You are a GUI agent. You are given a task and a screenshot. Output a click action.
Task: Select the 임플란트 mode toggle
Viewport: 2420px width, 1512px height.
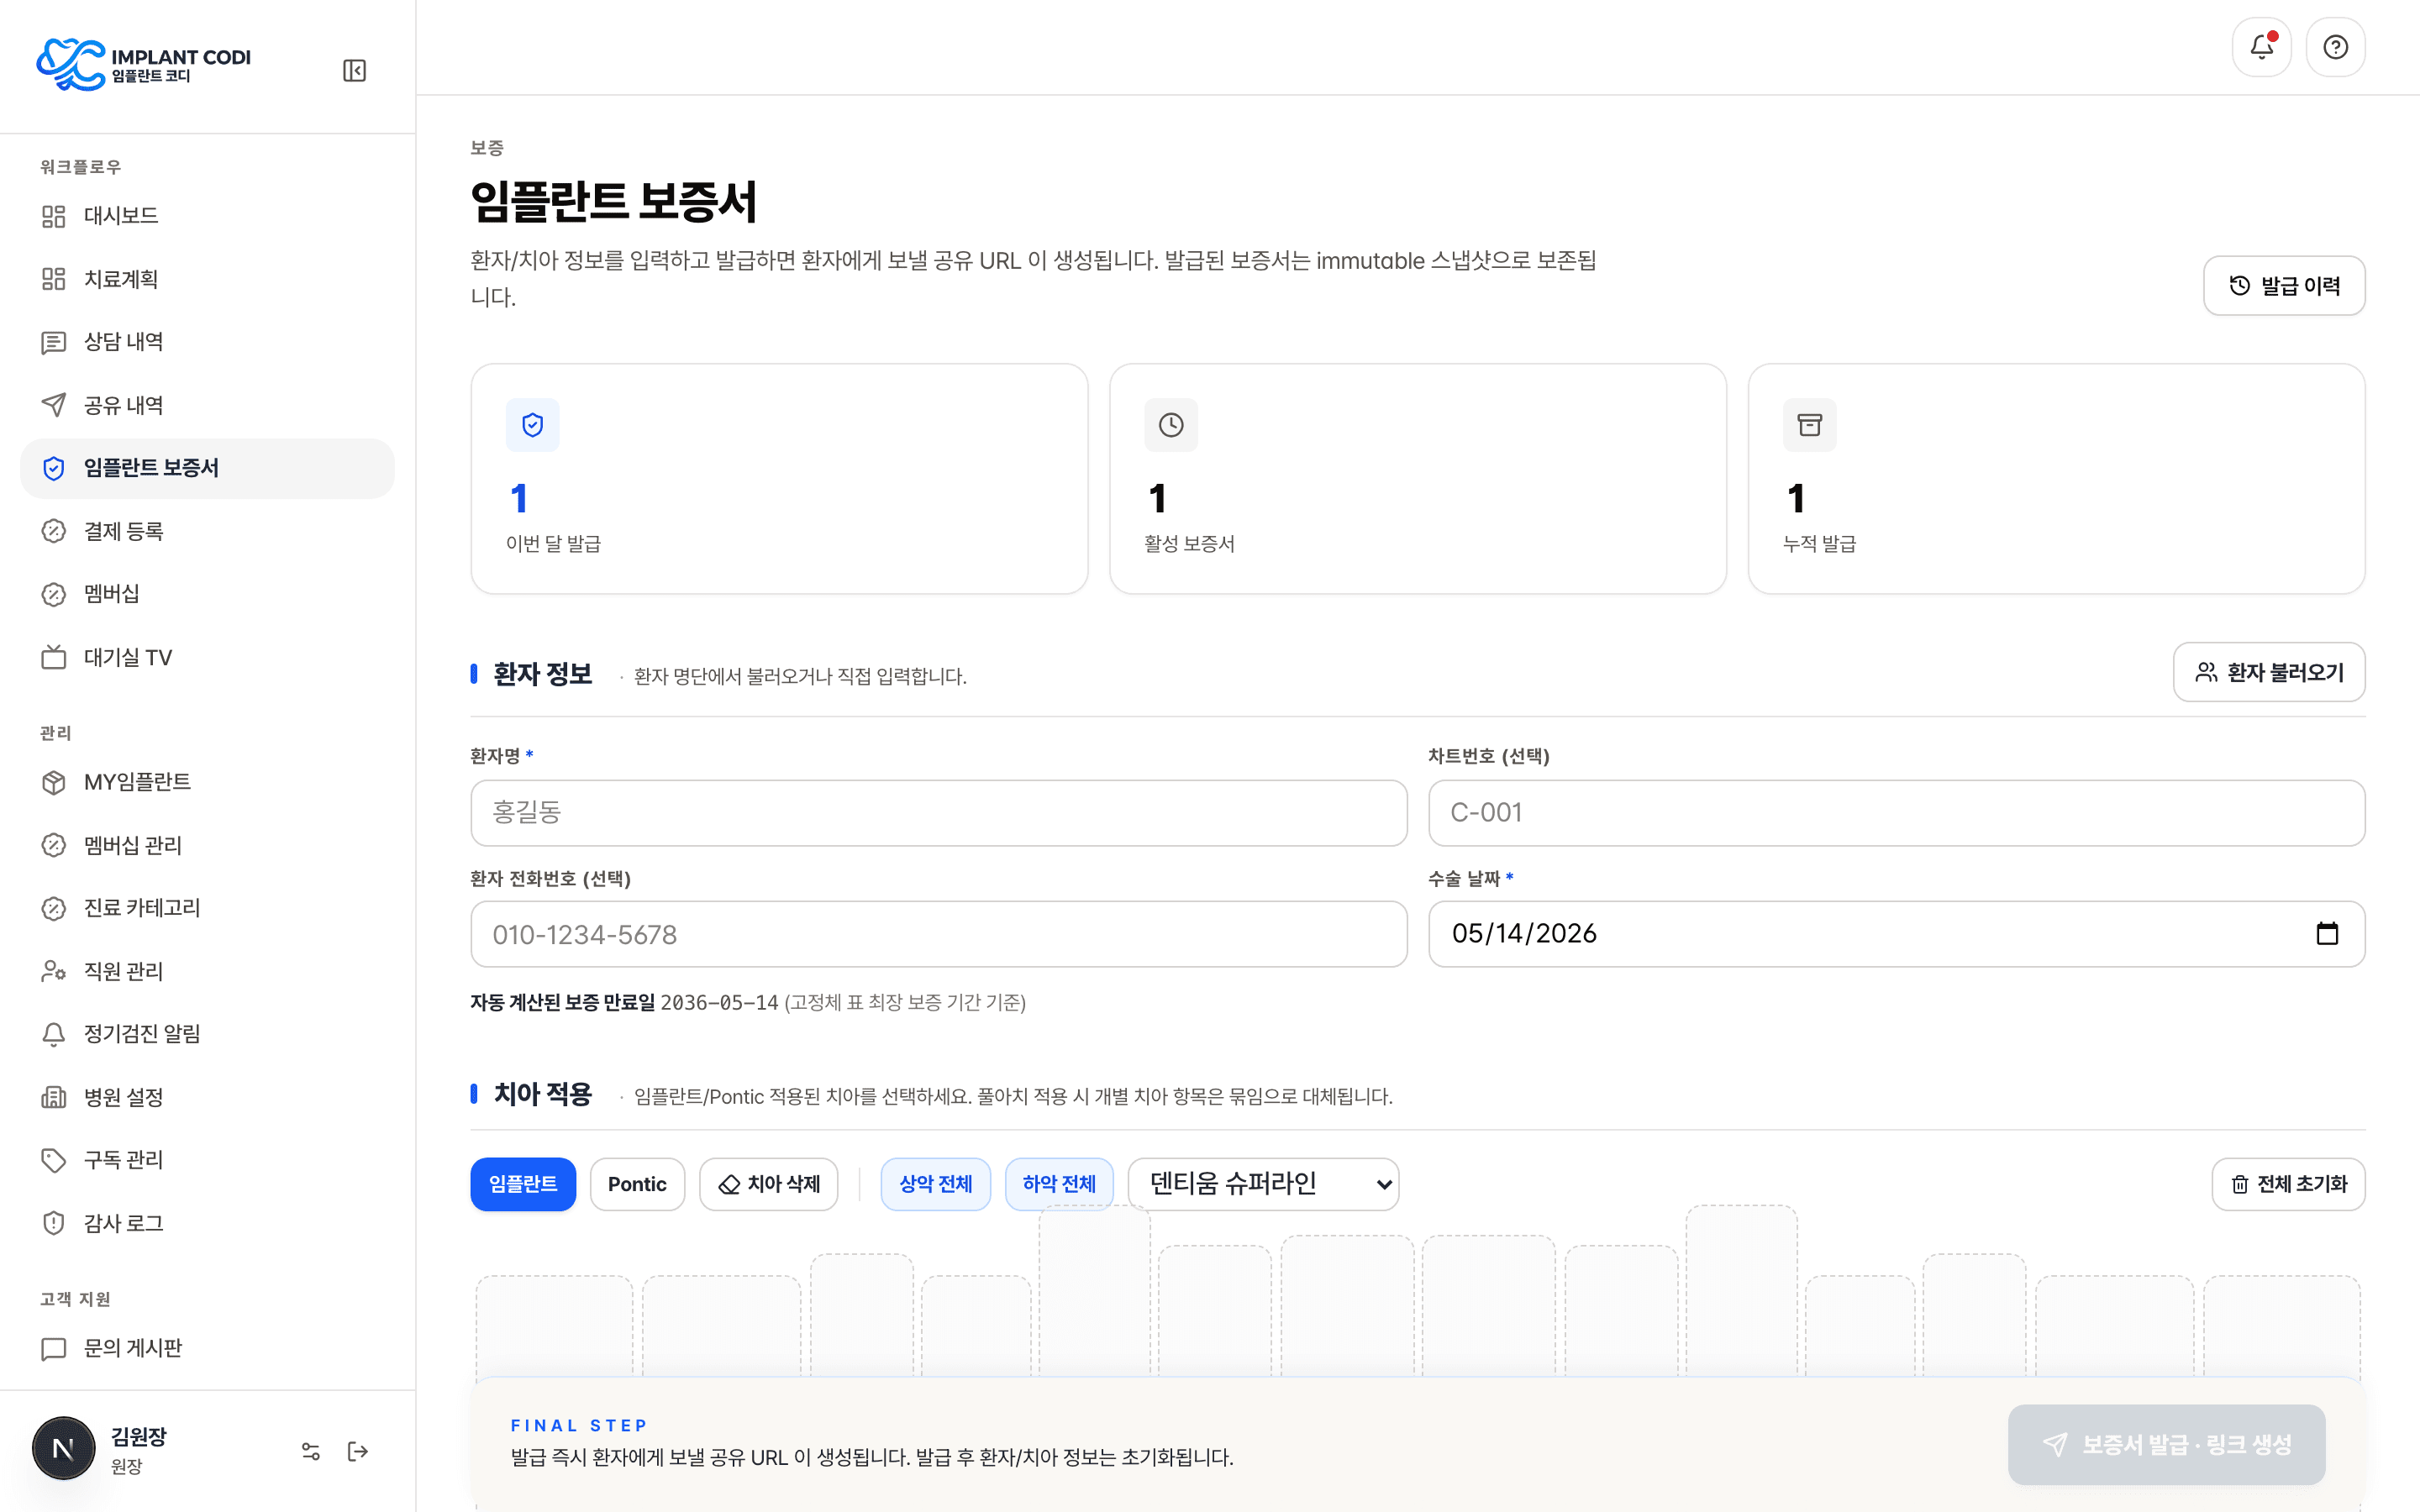[523, 1184]
